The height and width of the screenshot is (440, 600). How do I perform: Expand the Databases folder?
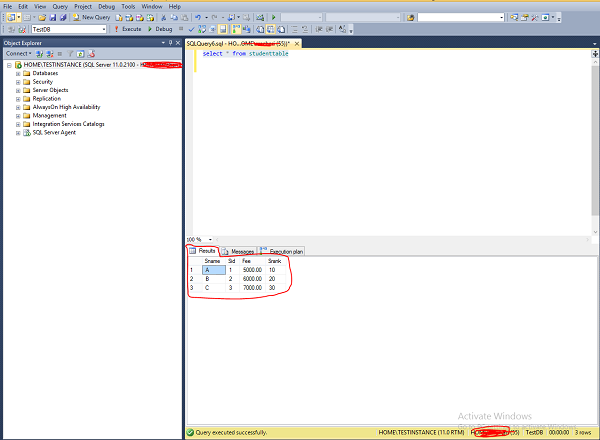(x=18, y=73)
